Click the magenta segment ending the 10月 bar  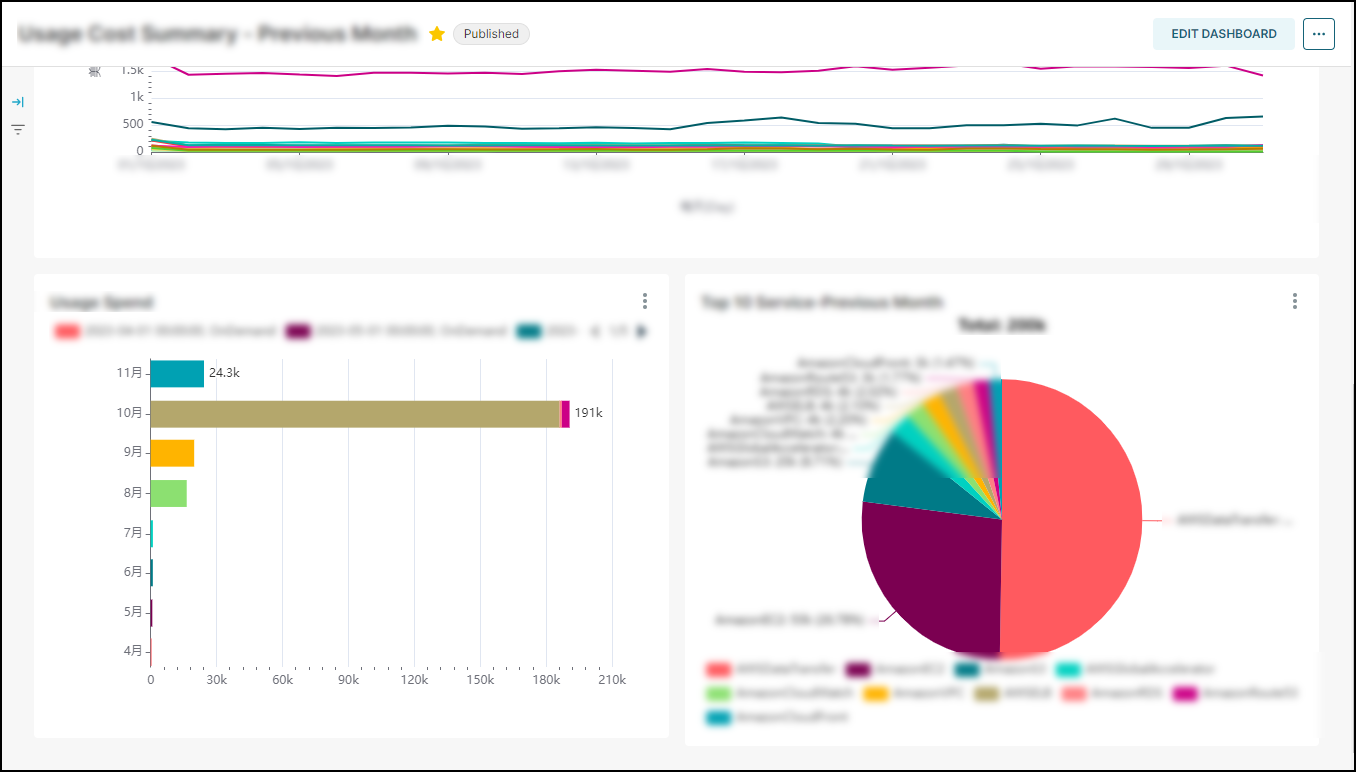[566, 414]
